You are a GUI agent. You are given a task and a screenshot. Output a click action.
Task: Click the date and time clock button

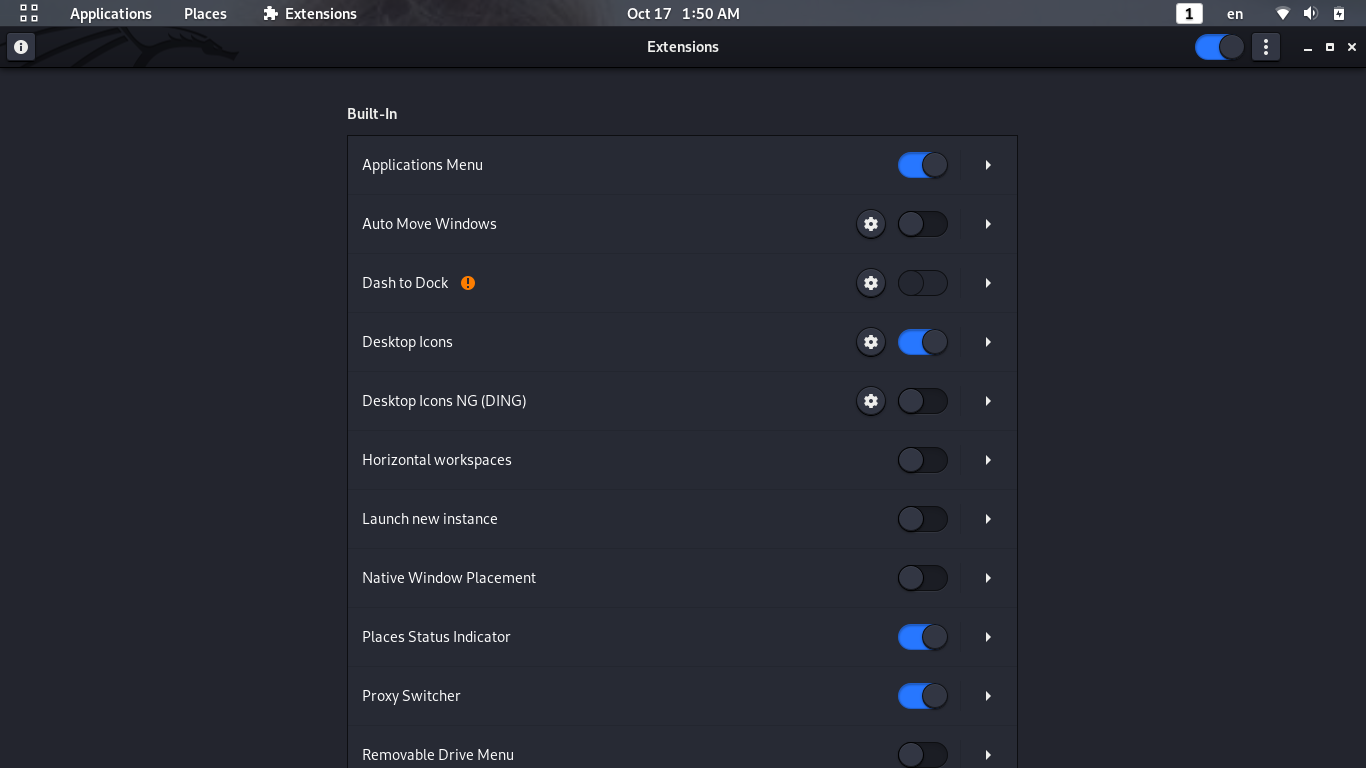pyautogui.click(x=683, y=14)
